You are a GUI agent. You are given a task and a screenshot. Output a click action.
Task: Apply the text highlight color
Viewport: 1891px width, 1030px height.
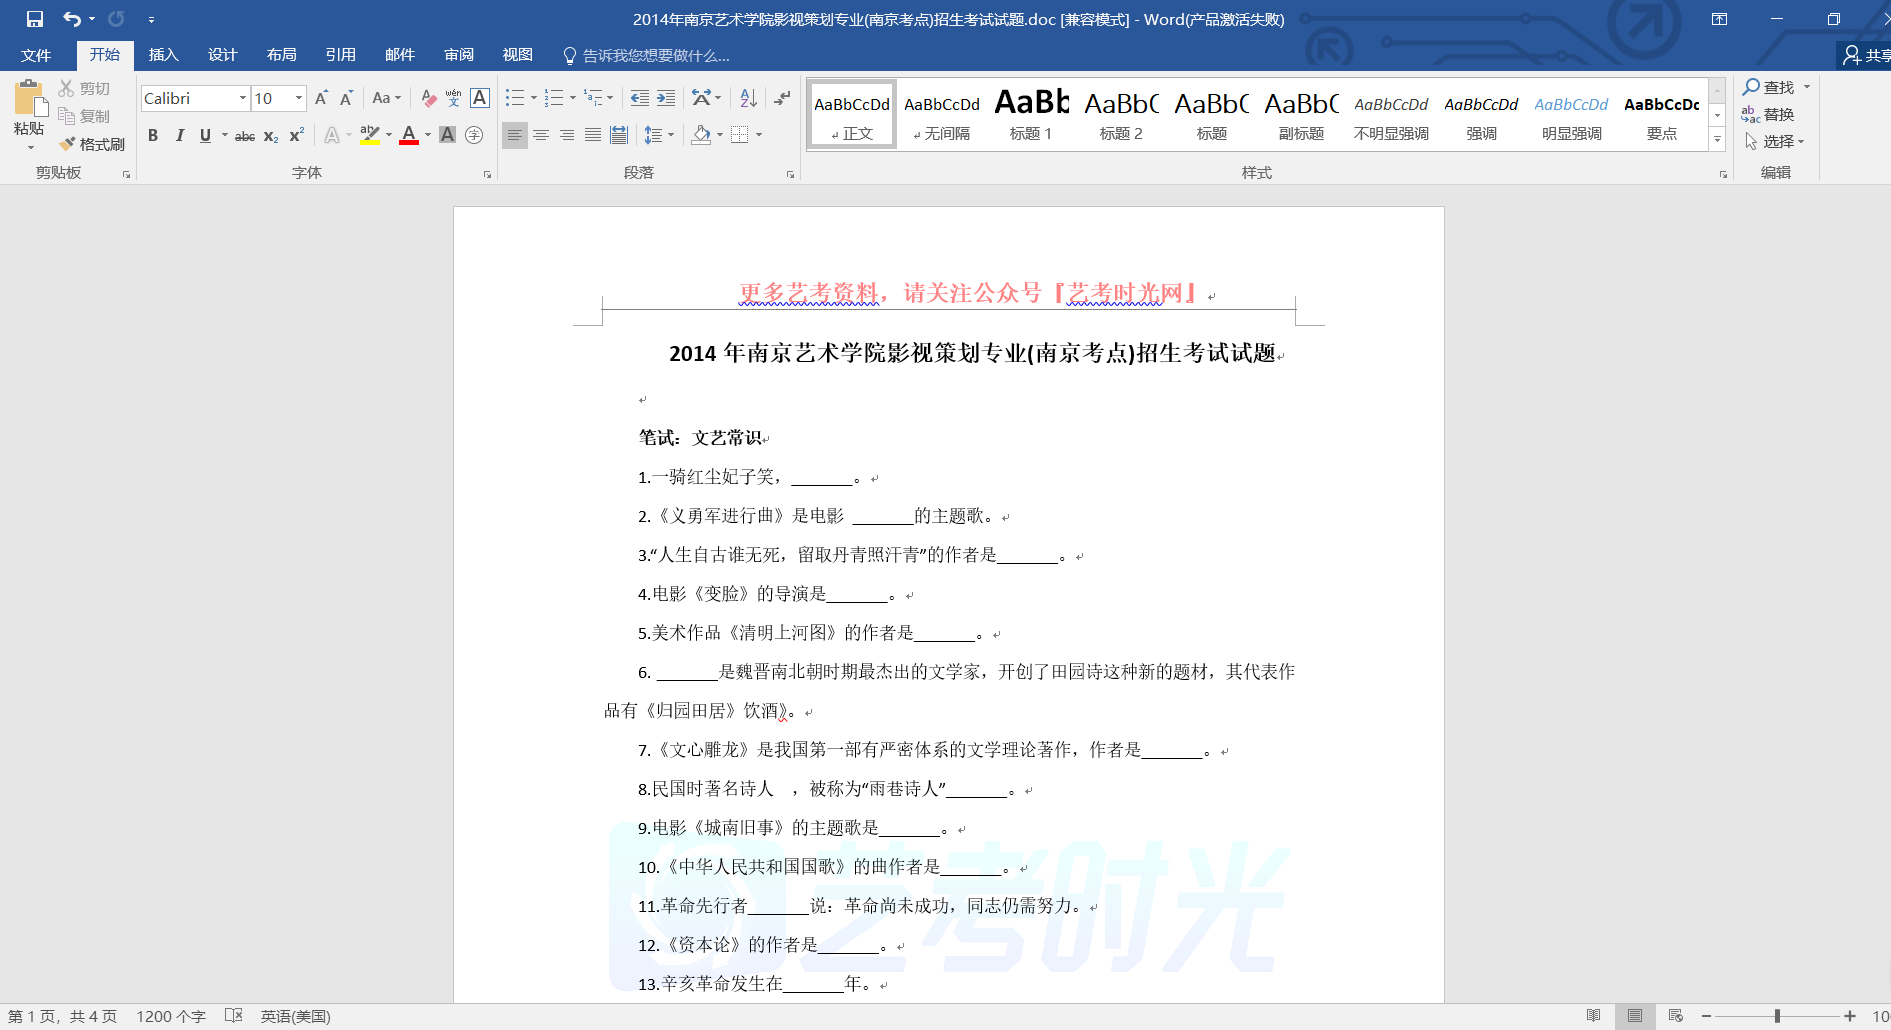tap(369, 135)
